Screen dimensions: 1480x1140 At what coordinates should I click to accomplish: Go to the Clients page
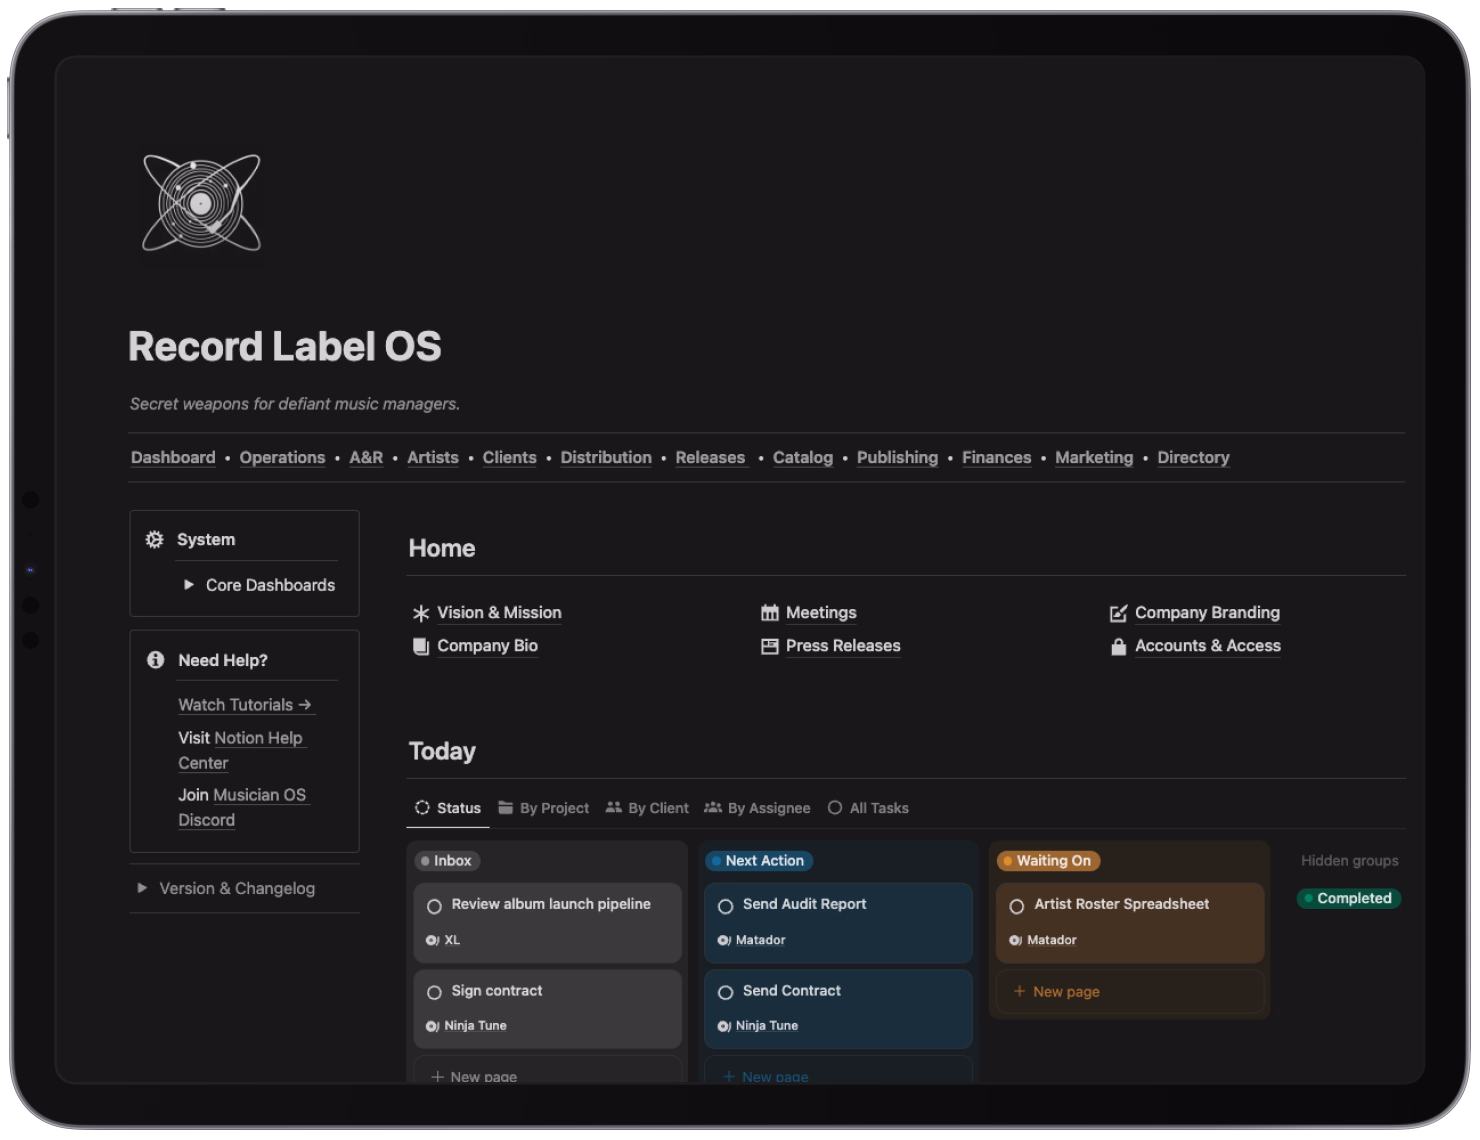click(510, 457)
